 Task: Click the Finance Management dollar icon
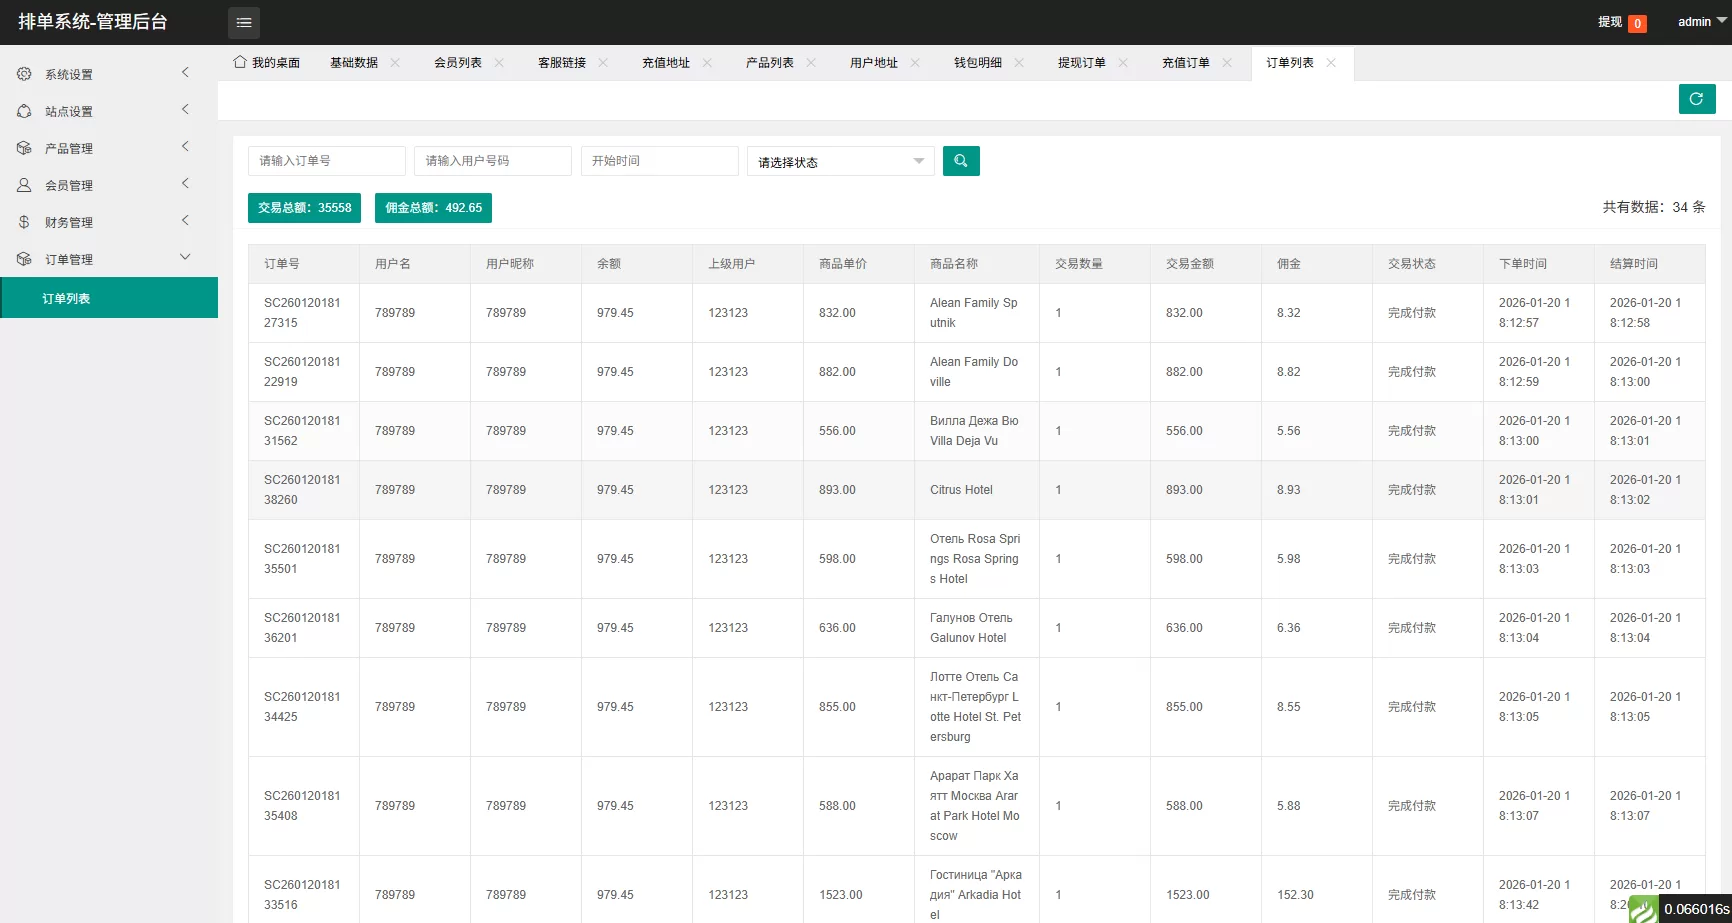tap(24, 222)
